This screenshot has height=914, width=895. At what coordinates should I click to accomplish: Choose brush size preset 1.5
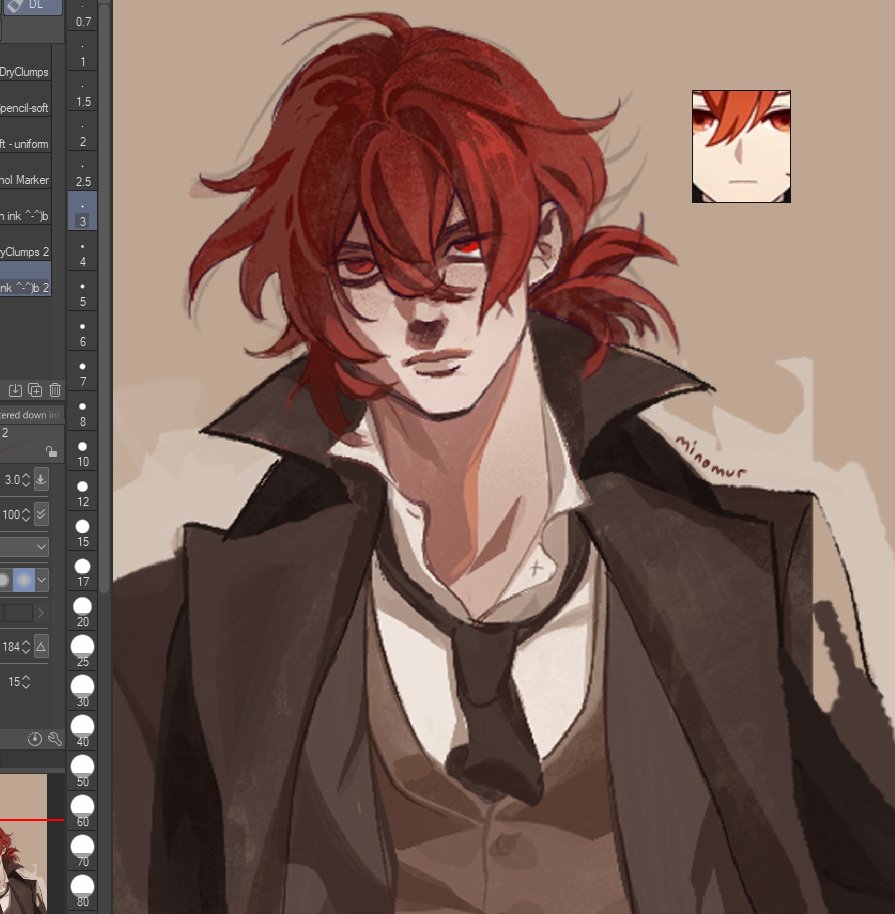83,92
